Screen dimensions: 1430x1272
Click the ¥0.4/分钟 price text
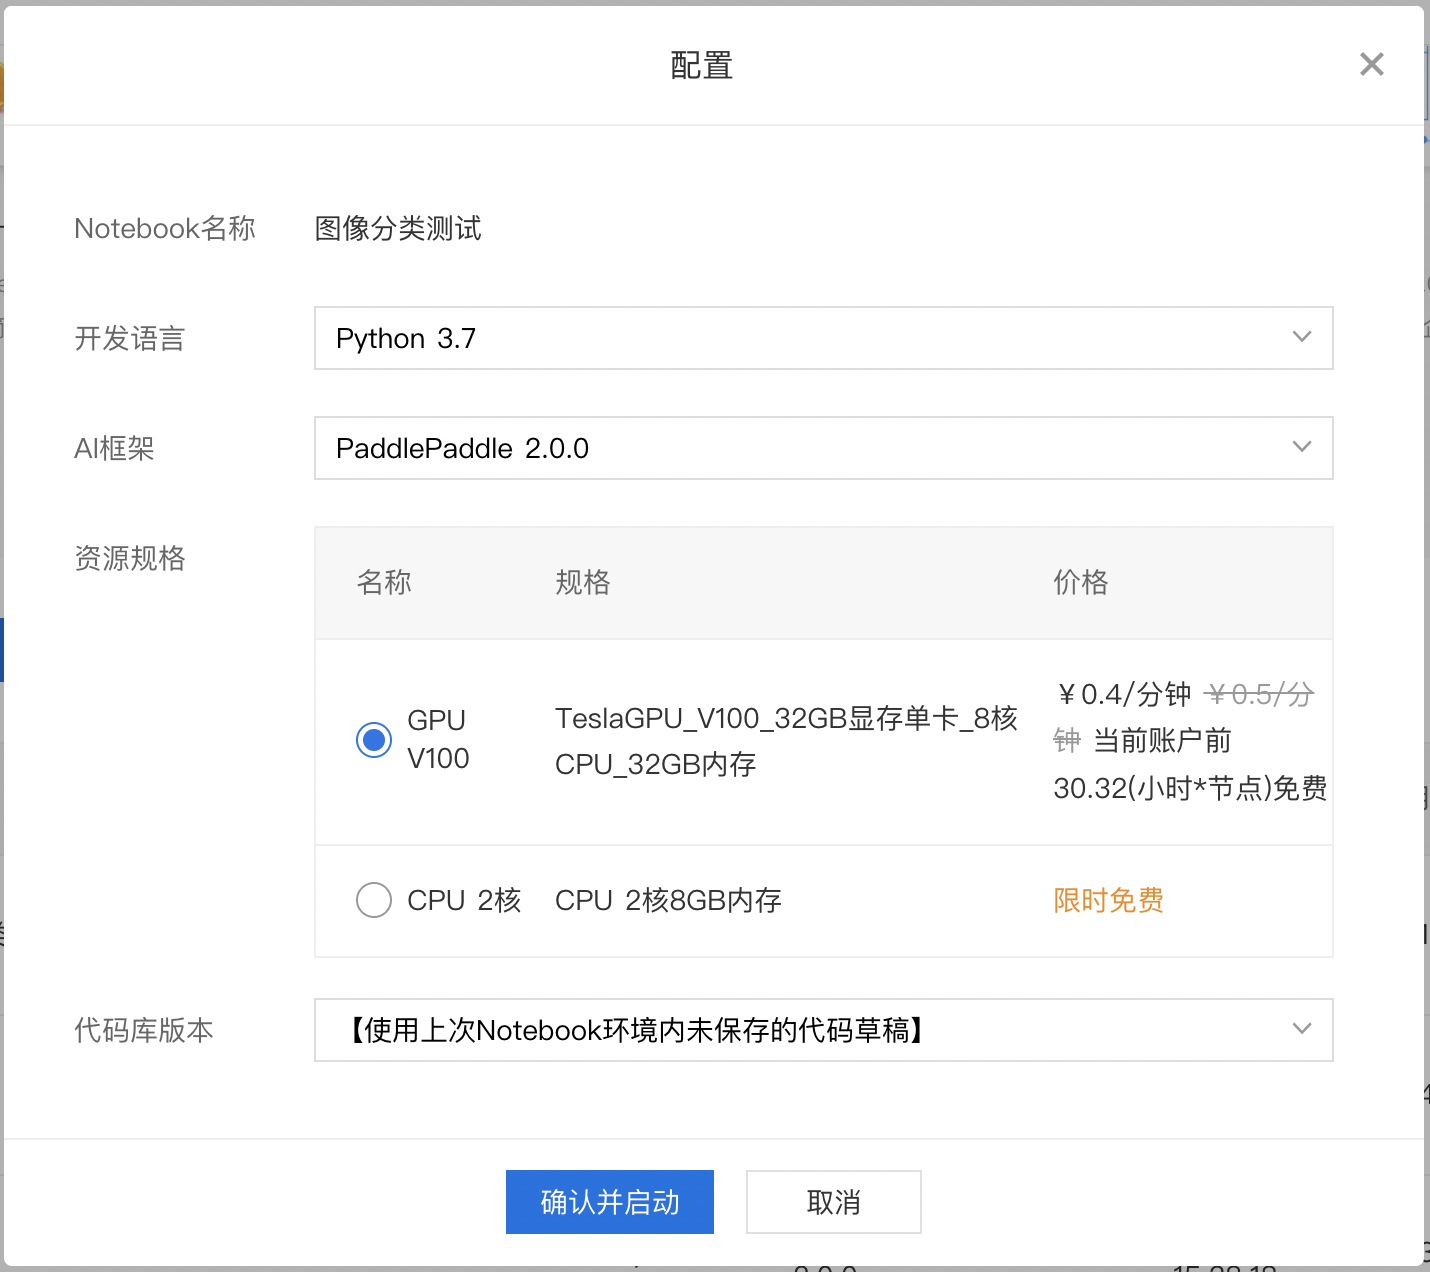[1123, 694]
